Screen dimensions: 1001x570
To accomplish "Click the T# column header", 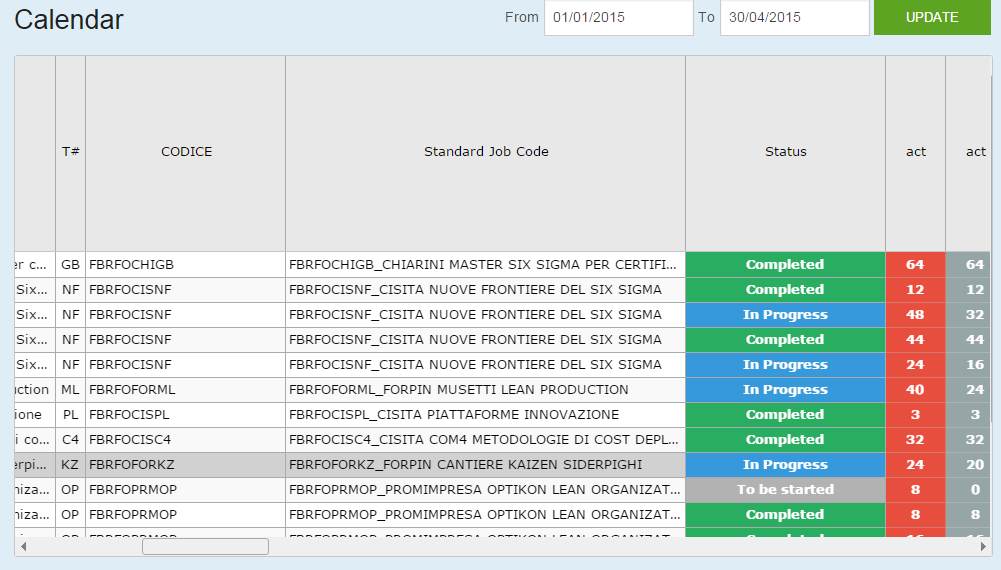I will tap(70, 152).
